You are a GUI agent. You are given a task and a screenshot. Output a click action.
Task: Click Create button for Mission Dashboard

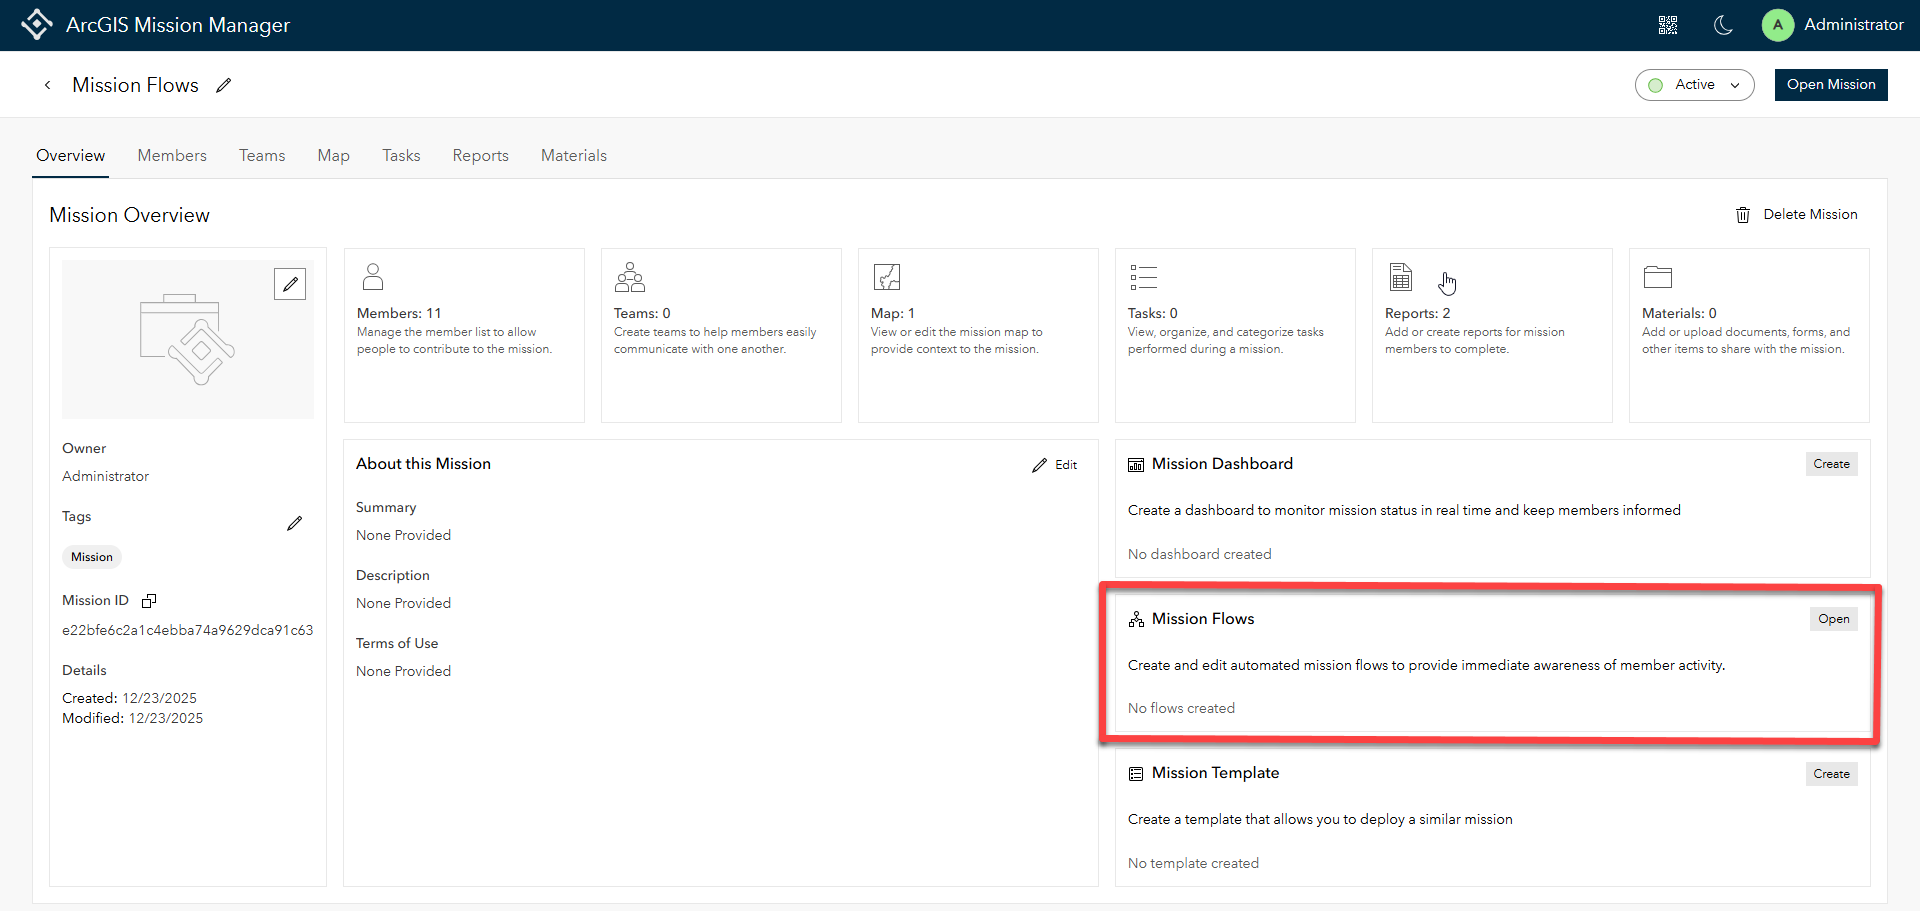[1832, 464]
